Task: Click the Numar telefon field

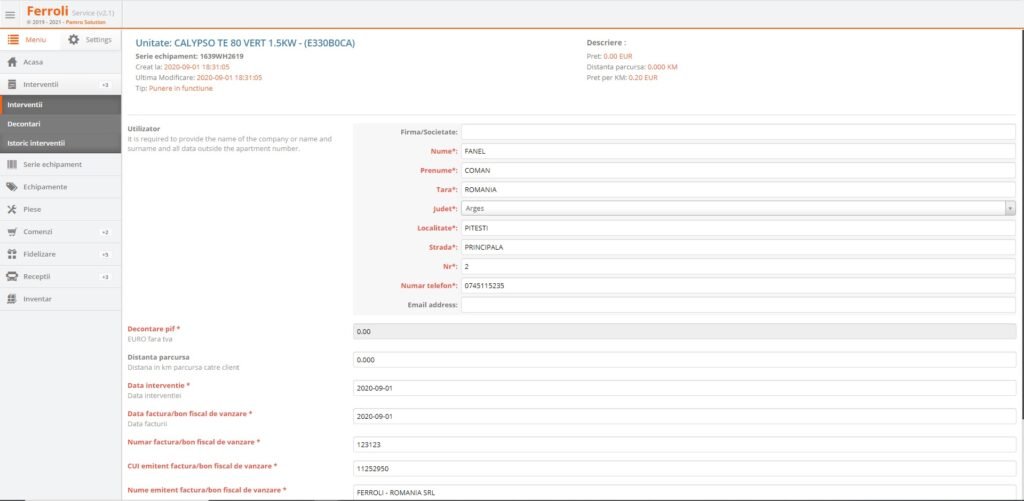Action: pos(738,286)
